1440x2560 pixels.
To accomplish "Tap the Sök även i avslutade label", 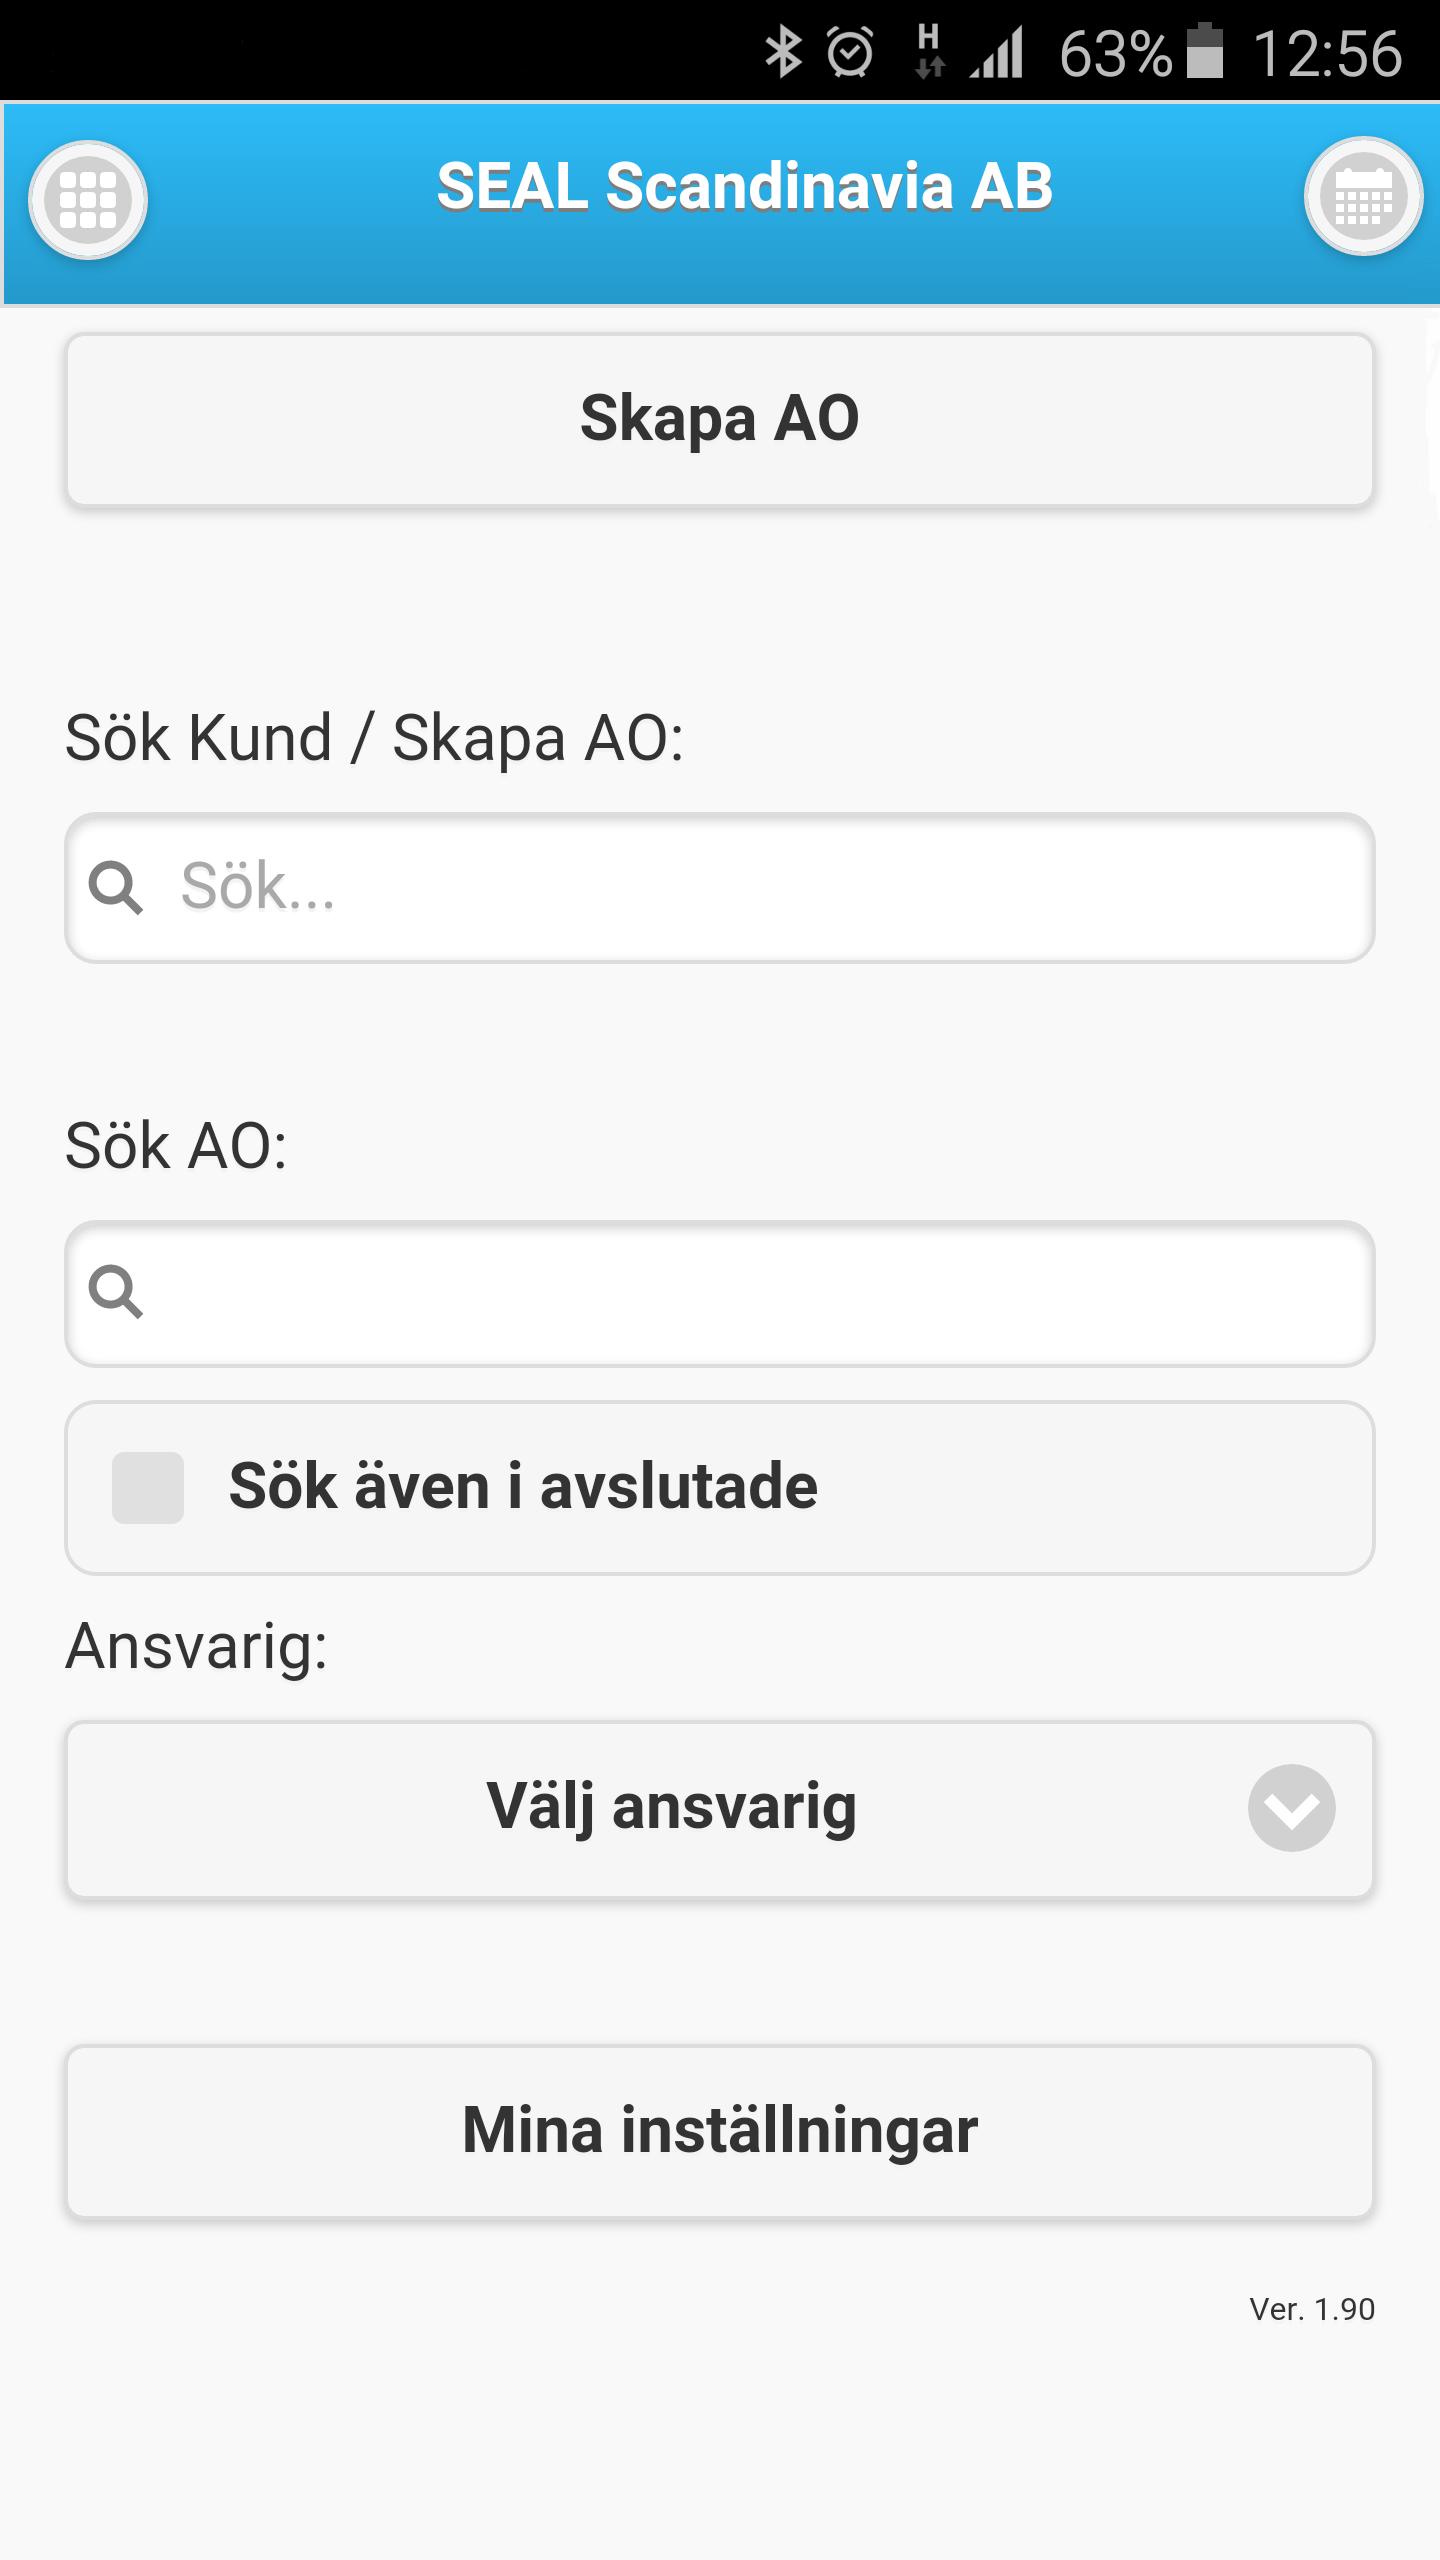I will click(523, 1486).
